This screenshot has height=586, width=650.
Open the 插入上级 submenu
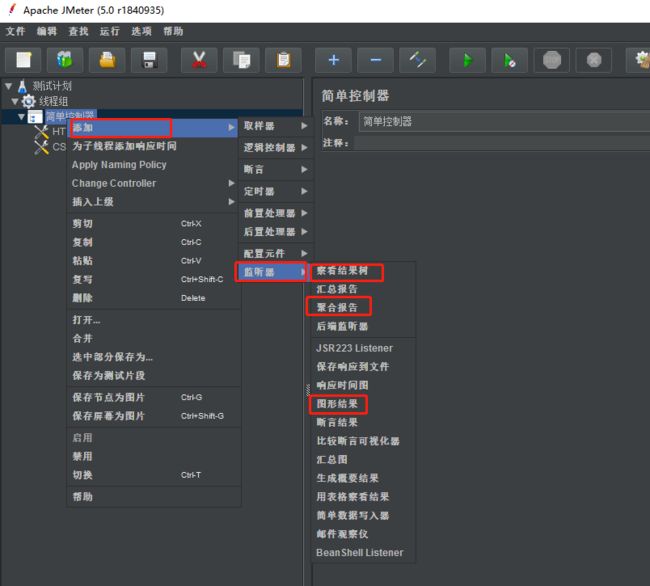(153, 202)
